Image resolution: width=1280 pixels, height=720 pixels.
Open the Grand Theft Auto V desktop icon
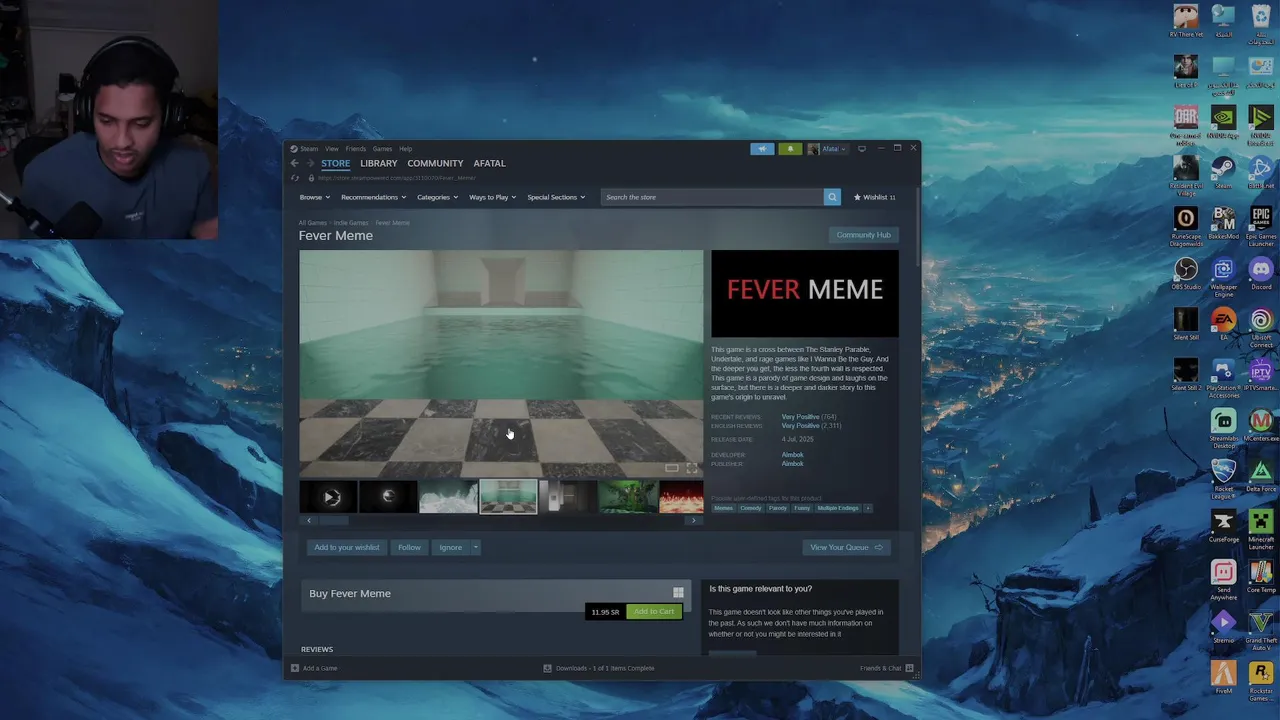pyautogui.click(x=1261, y=631)
